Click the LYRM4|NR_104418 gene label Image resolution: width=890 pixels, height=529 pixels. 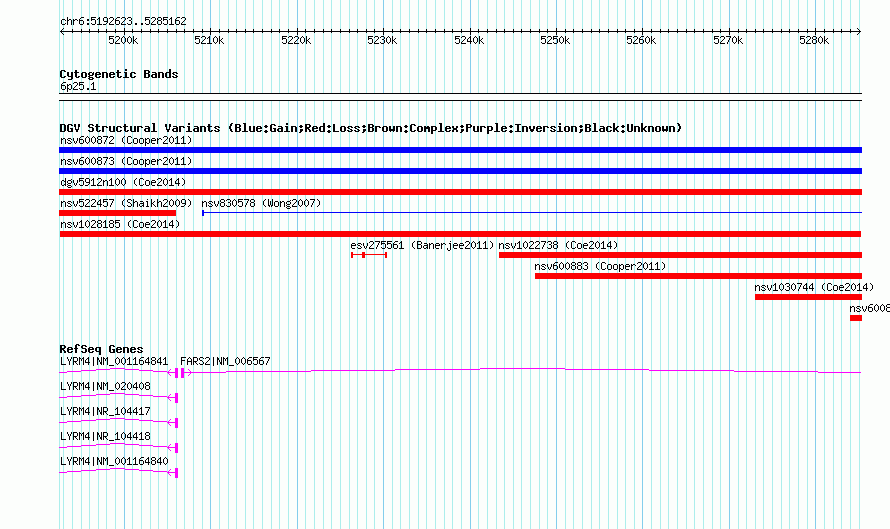(106, 436)
